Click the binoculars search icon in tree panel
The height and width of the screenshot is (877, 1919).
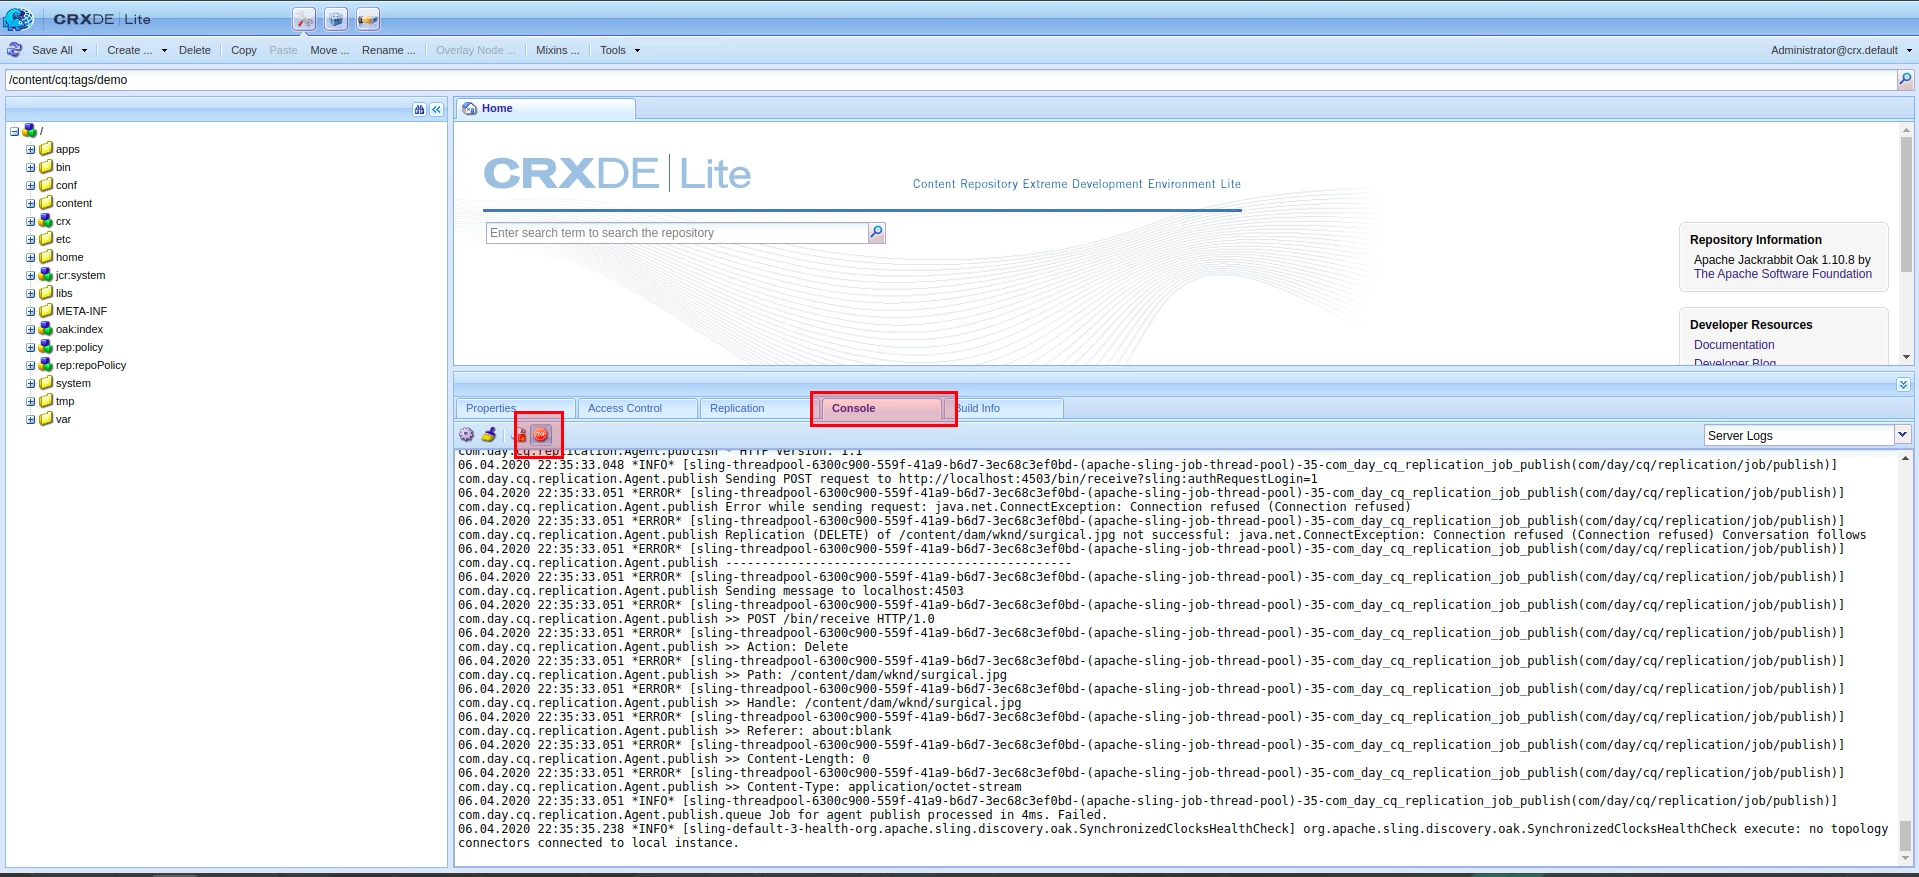click(420, 109)
